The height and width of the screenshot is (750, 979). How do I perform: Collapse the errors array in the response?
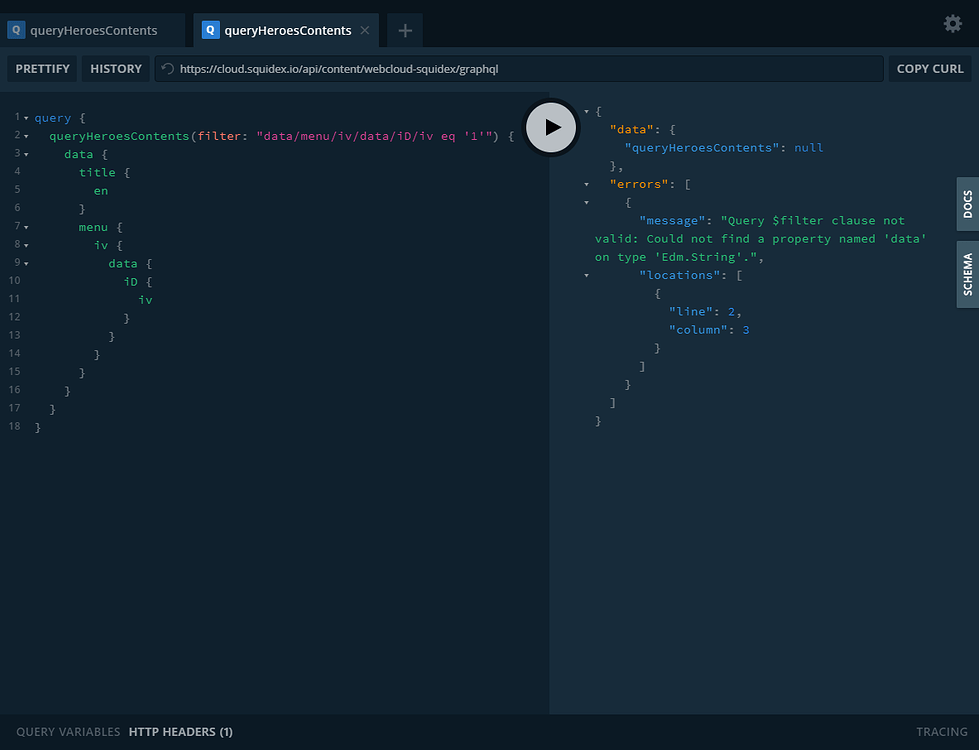pyautogui.click(x=585, y=183)
